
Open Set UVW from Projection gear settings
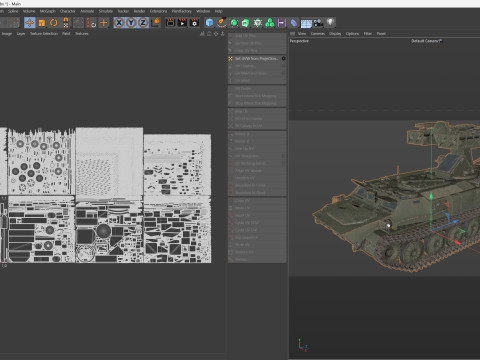284,58
